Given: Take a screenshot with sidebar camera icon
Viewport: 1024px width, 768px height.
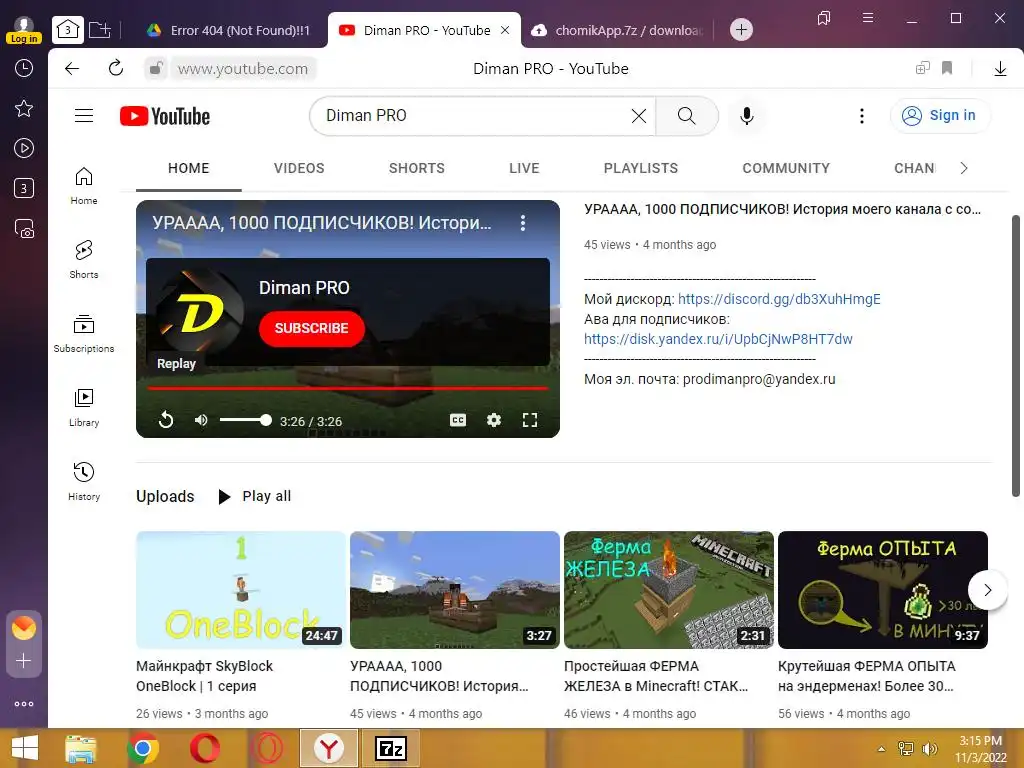Looking at the screenshot, I should click(x=24, y=229).
